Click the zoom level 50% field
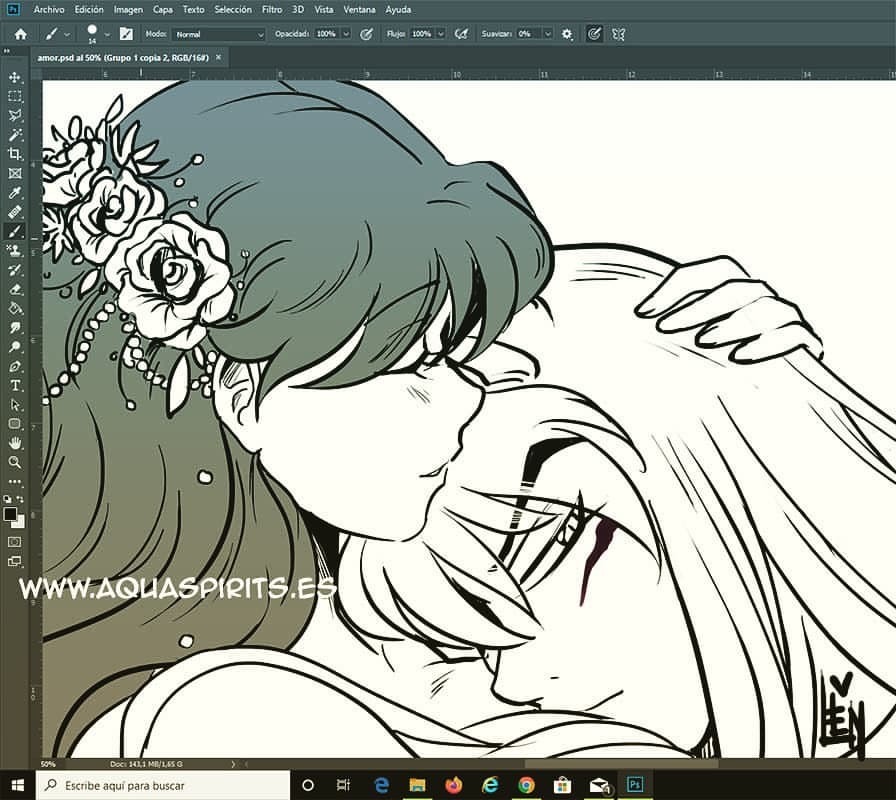 coord(48,764)
